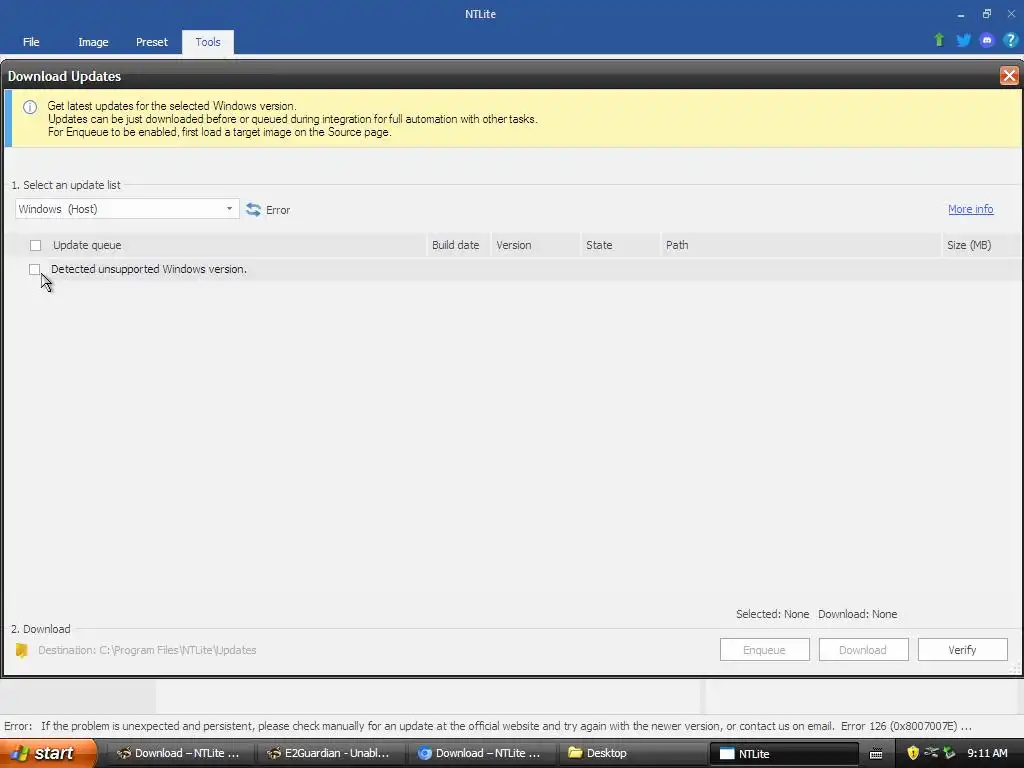The width and height of the screenshot is (1024, 768).
Task: Click the network connection tray icon
Action: [931, 753]
